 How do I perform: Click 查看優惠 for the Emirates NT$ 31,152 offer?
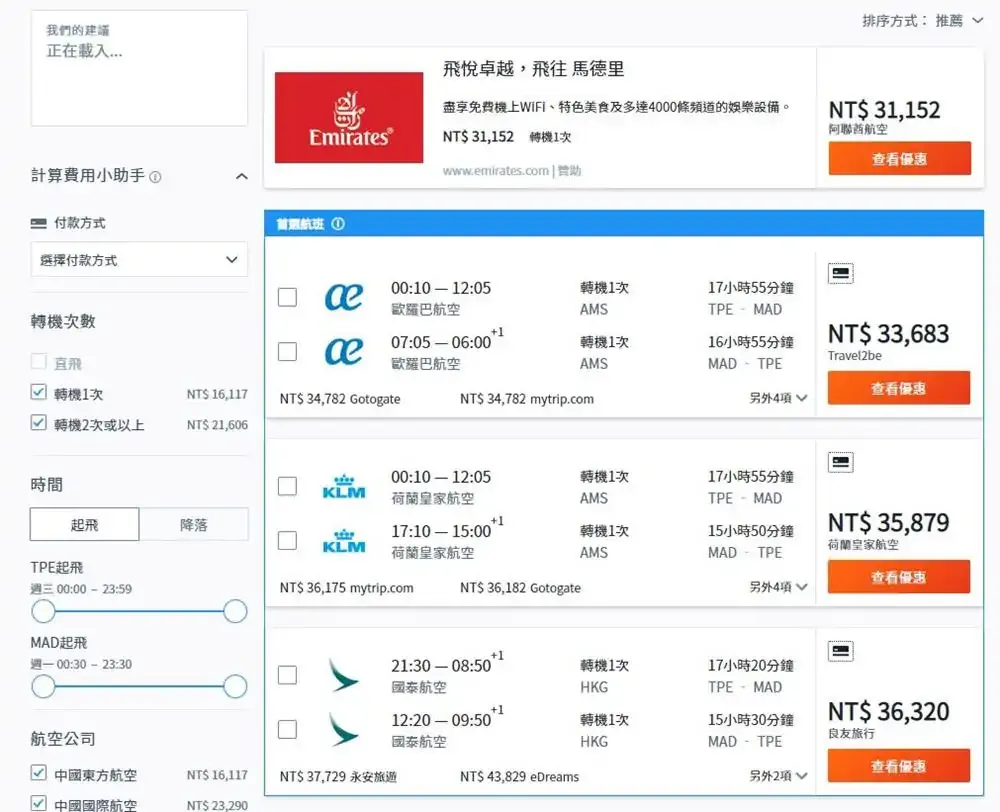(900, 158)
